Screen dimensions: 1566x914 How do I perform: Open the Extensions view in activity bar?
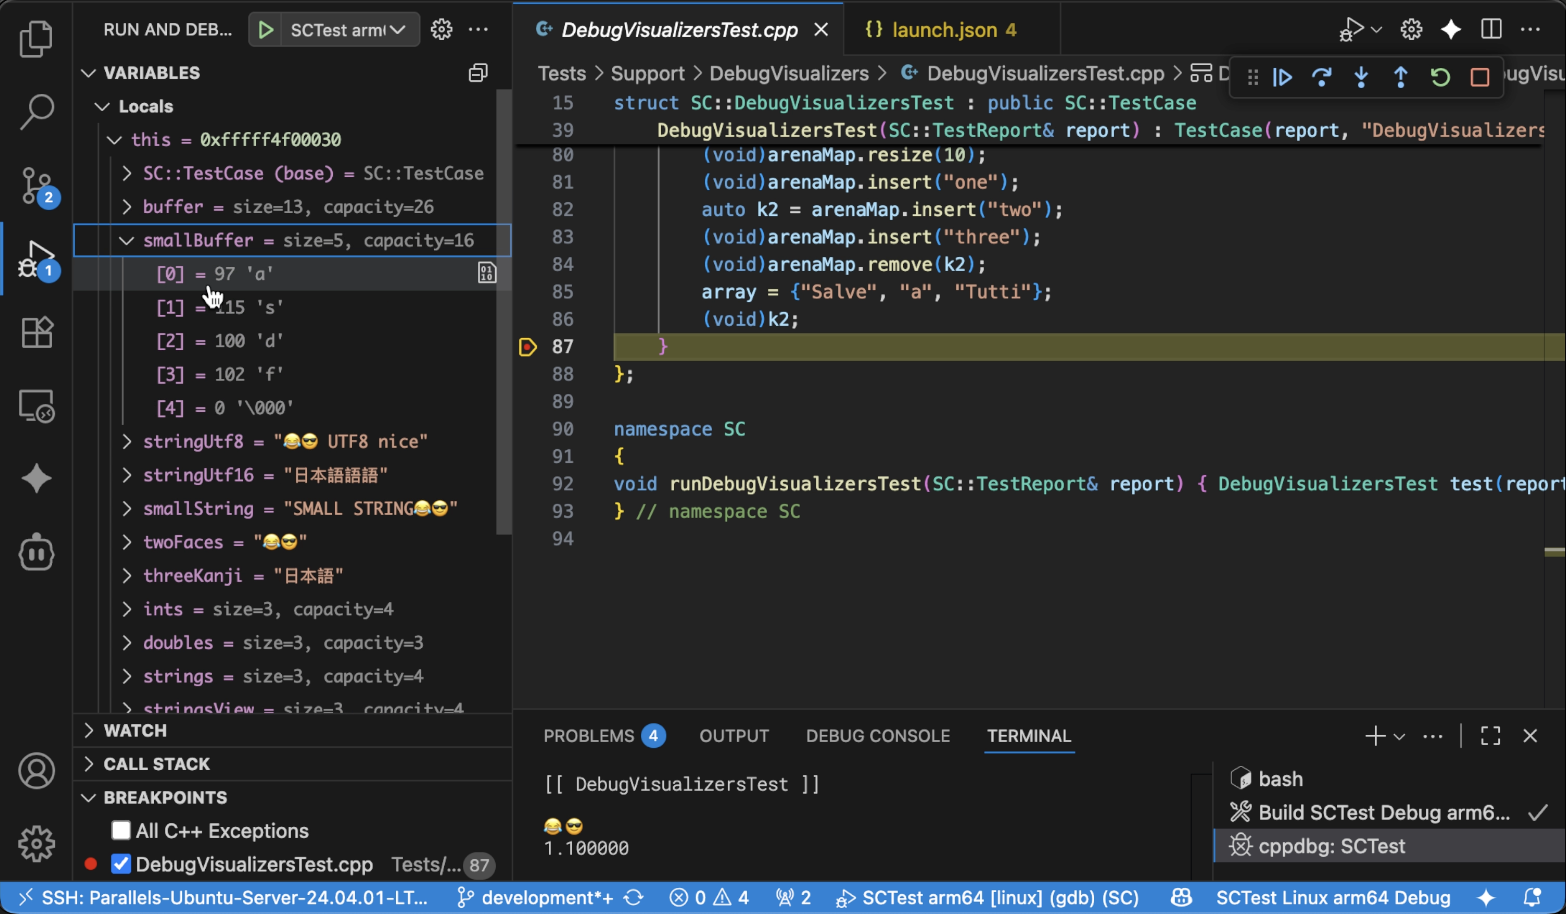[x=37, y=332]
